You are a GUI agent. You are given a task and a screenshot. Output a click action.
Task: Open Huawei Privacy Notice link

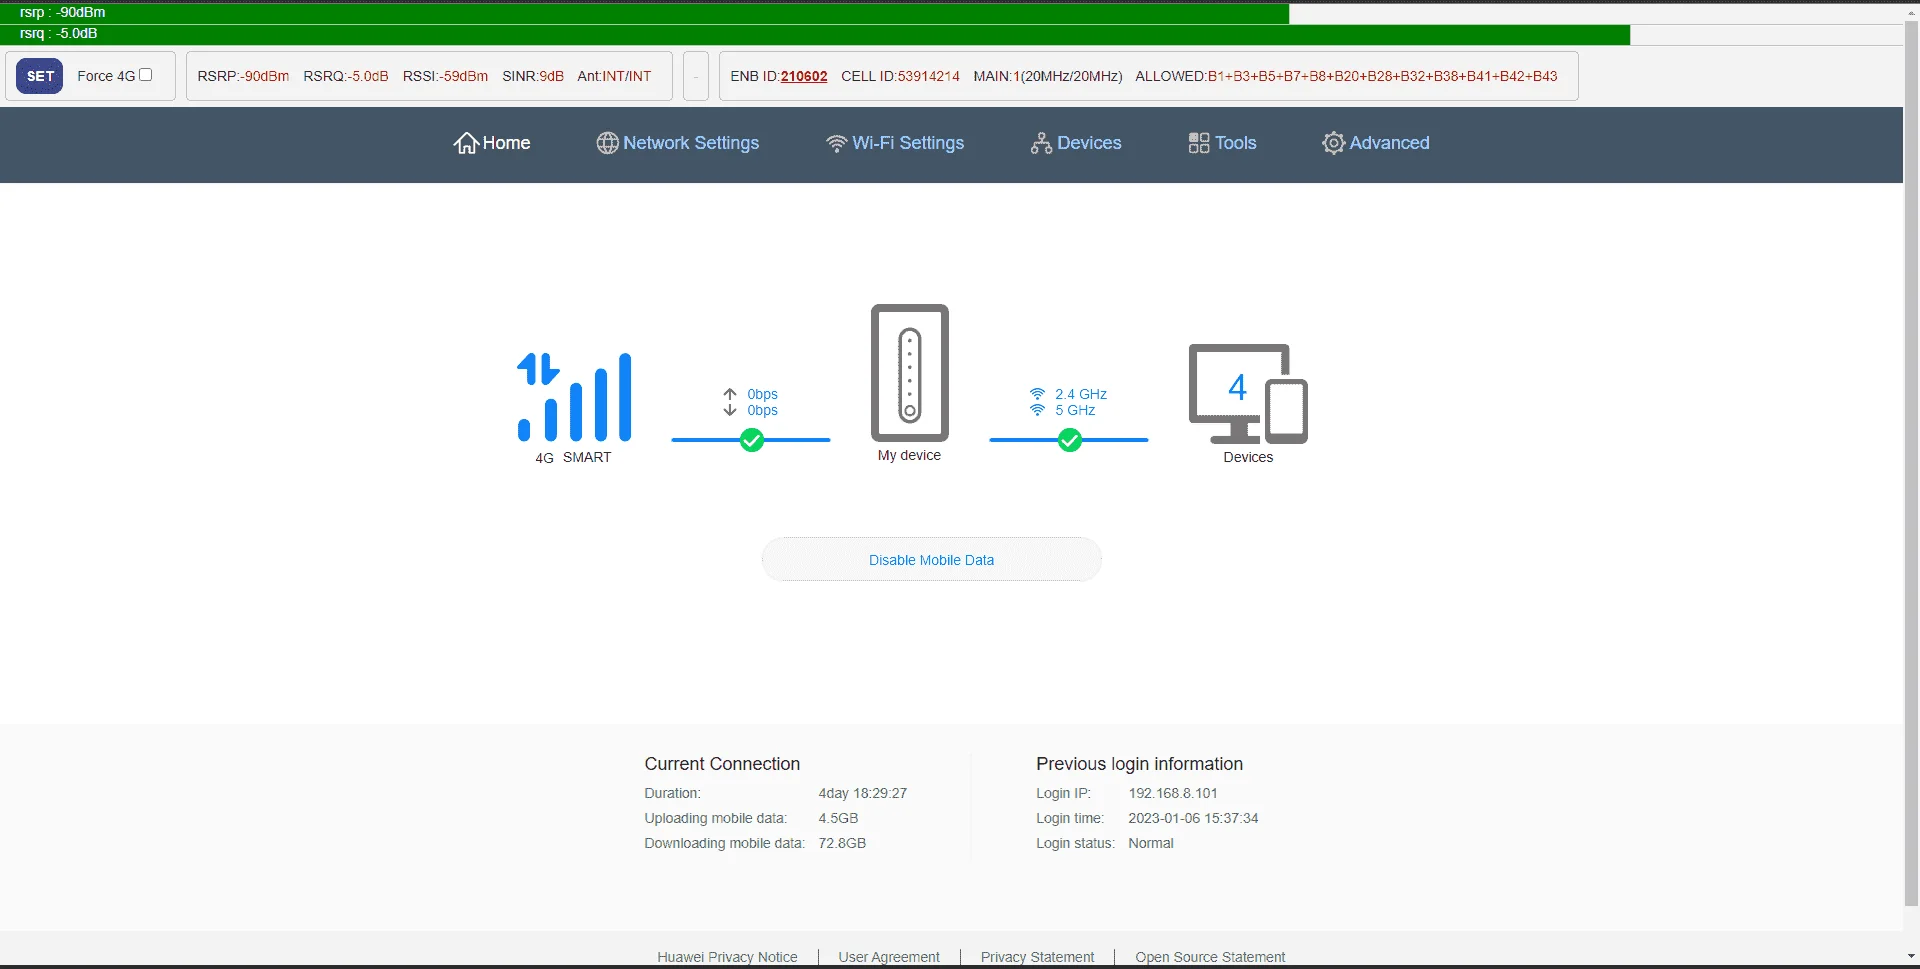pyautogui.click(x=727, y=957)
